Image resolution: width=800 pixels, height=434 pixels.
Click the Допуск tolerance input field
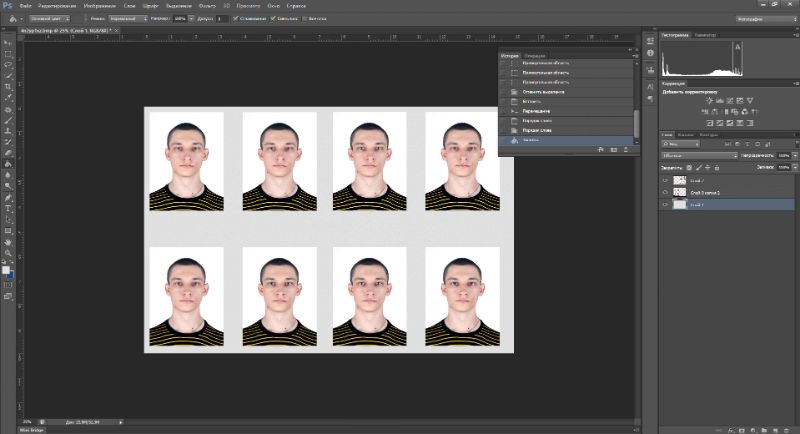tap(221, 18)
